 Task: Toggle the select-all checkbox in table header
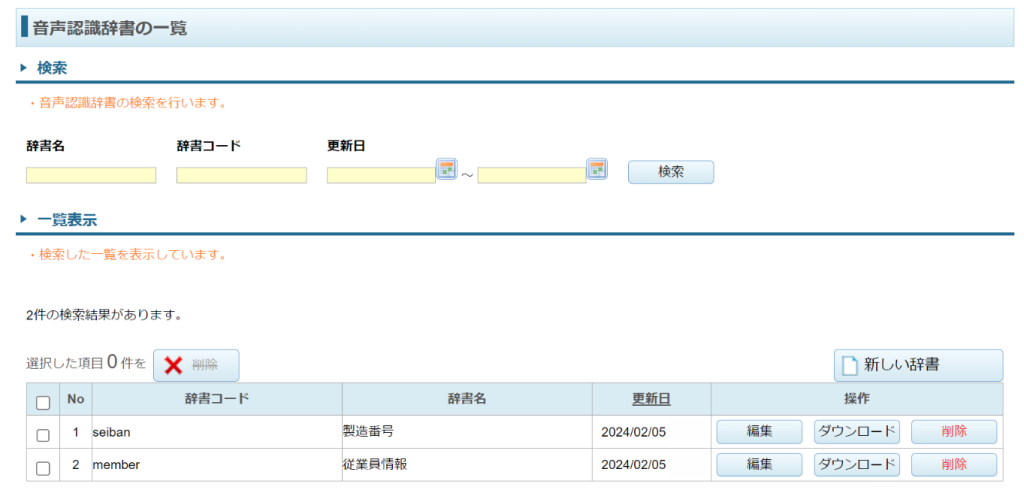tap(43, 403)
